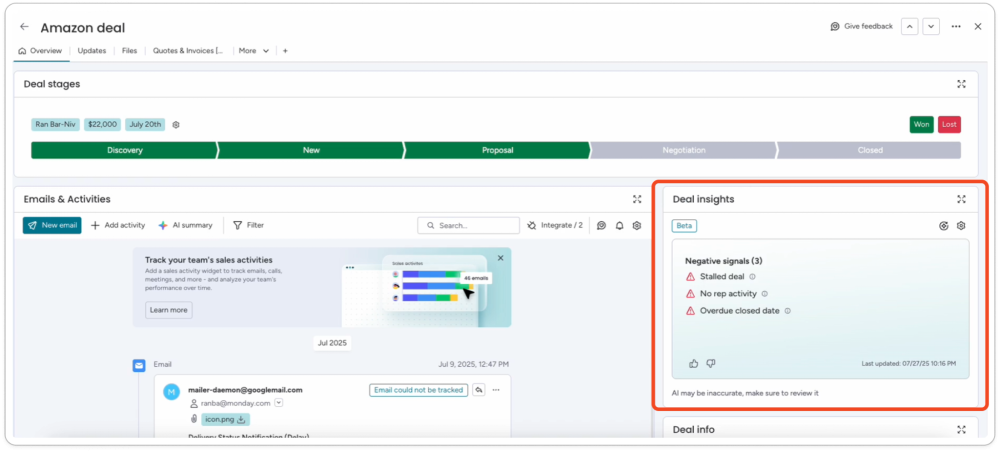This screenshot has width=1000, height=452.
Task: Dismiss the sales activities promo banner
Action: point(501,258)
